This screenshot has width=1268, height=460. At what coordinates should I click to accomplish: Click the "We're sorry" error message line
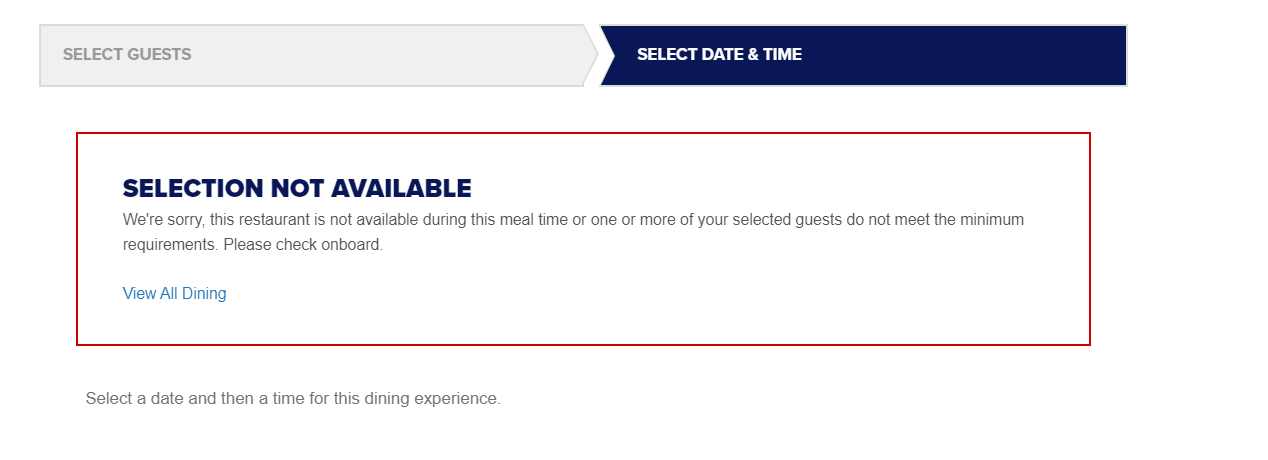coord(573,219)
